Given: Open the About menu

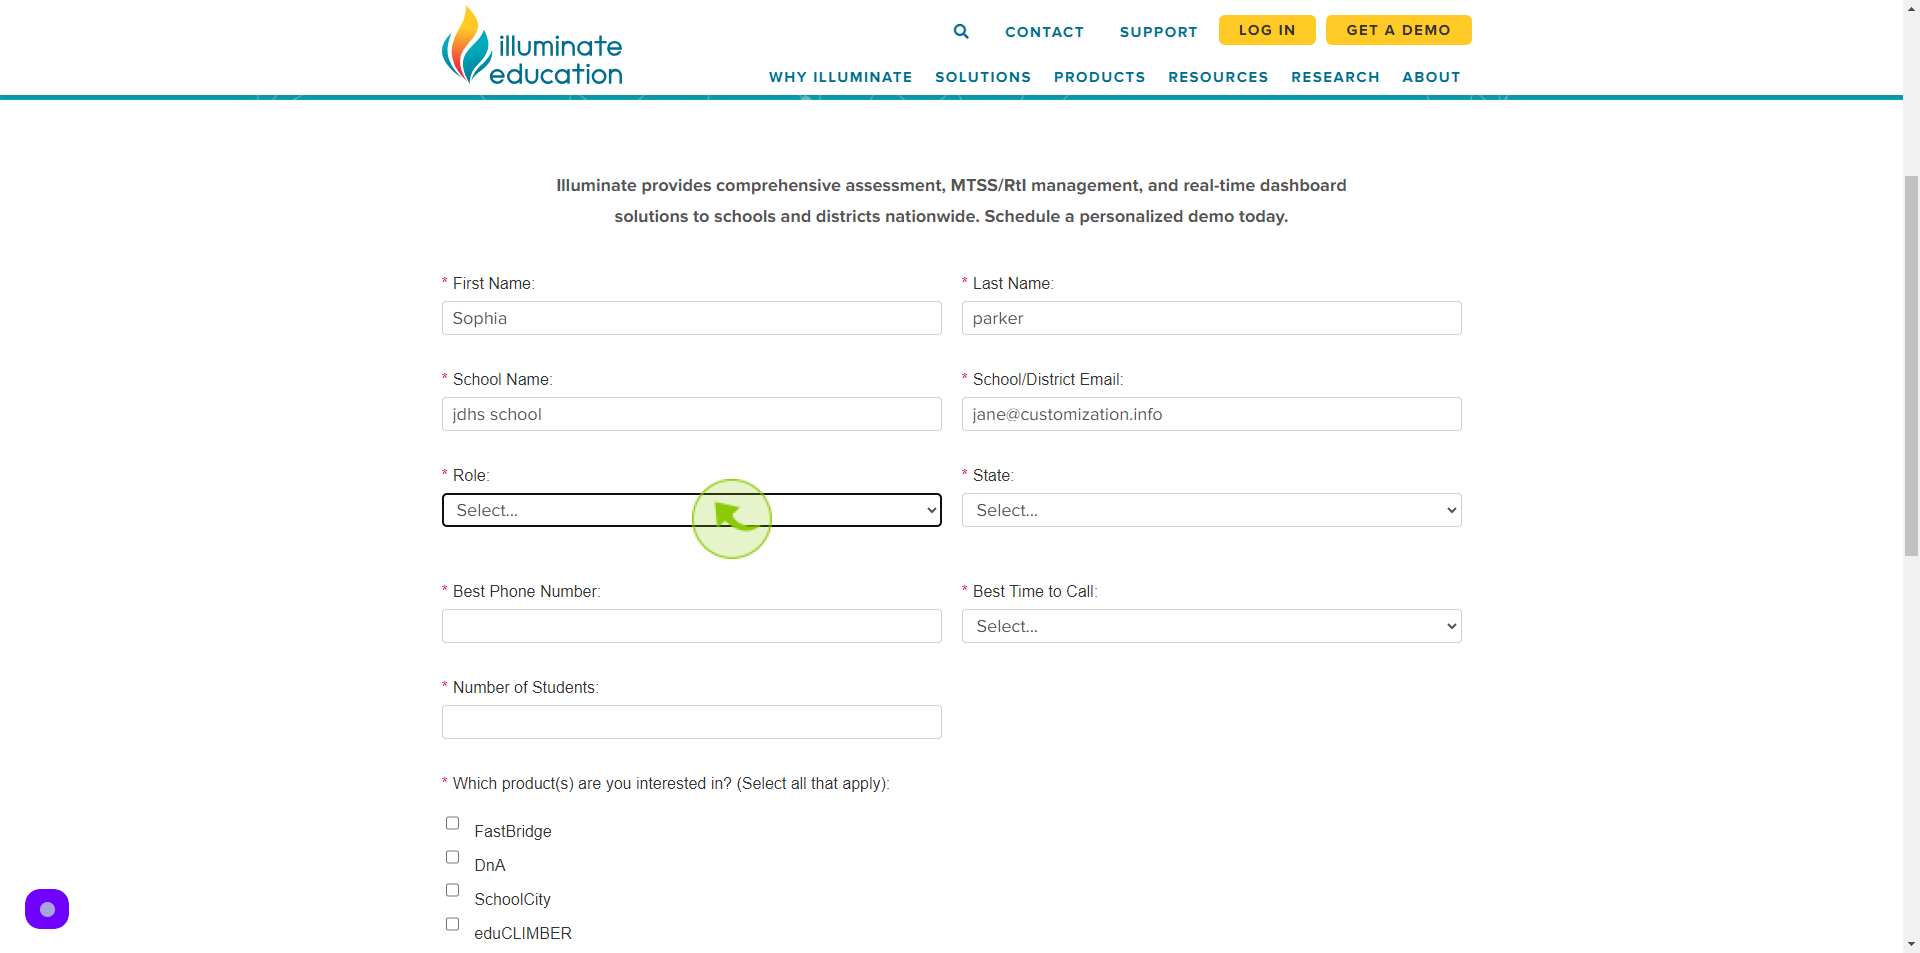Looking at the screenshot, I should (x=1431, y=77).
